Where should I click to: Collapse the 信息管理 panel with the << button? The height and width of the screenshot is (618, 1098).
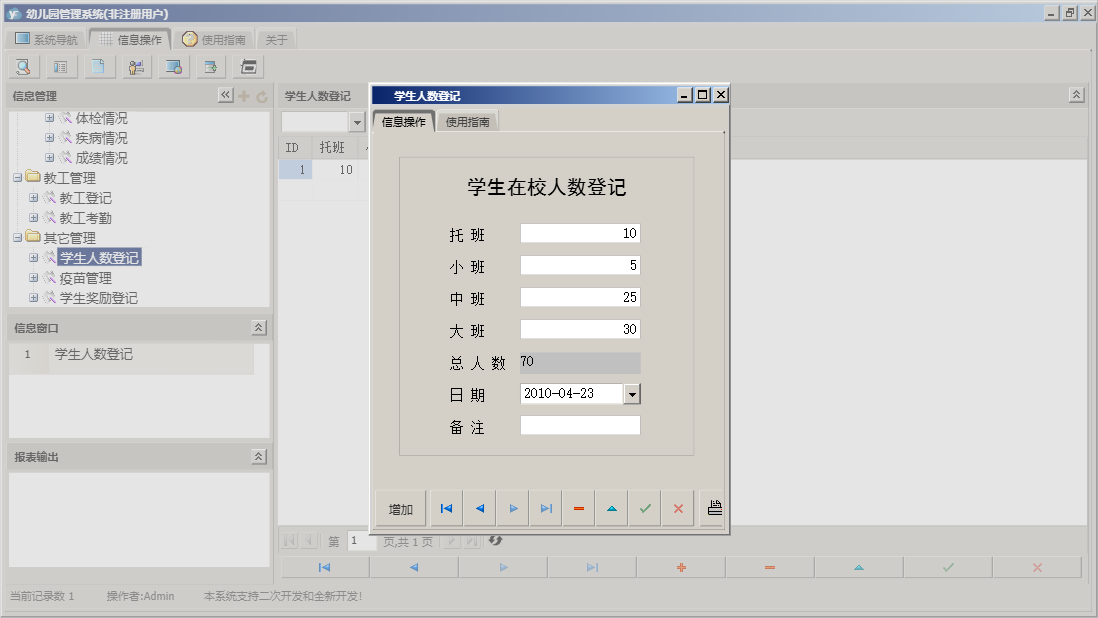[226, 95]
